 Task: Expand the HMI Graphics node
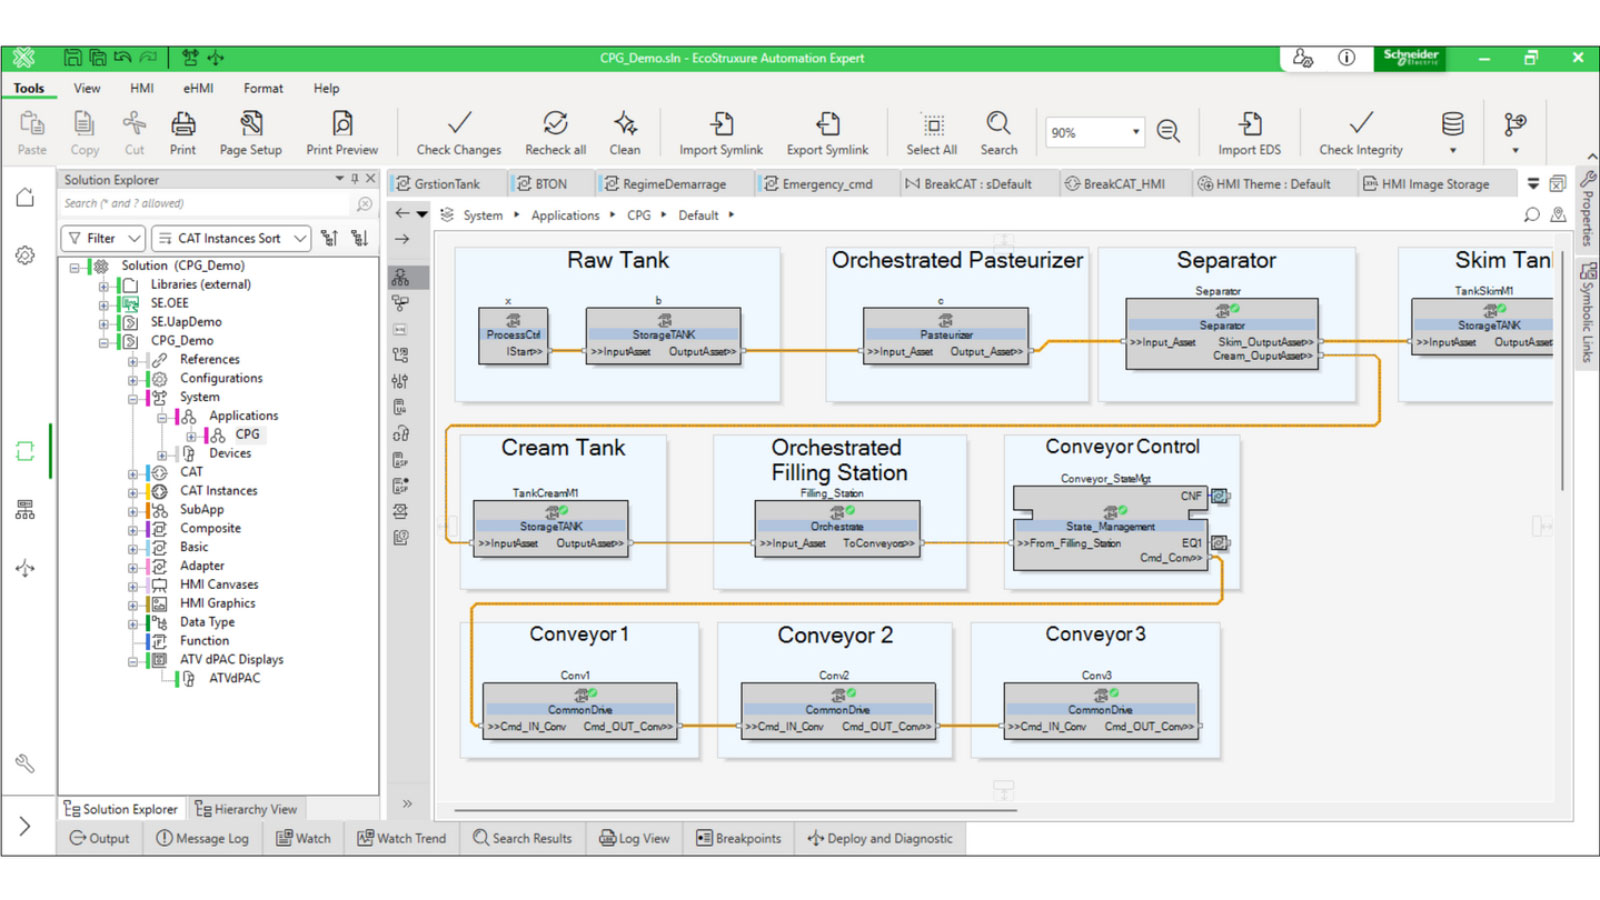(x=132, y=605)
